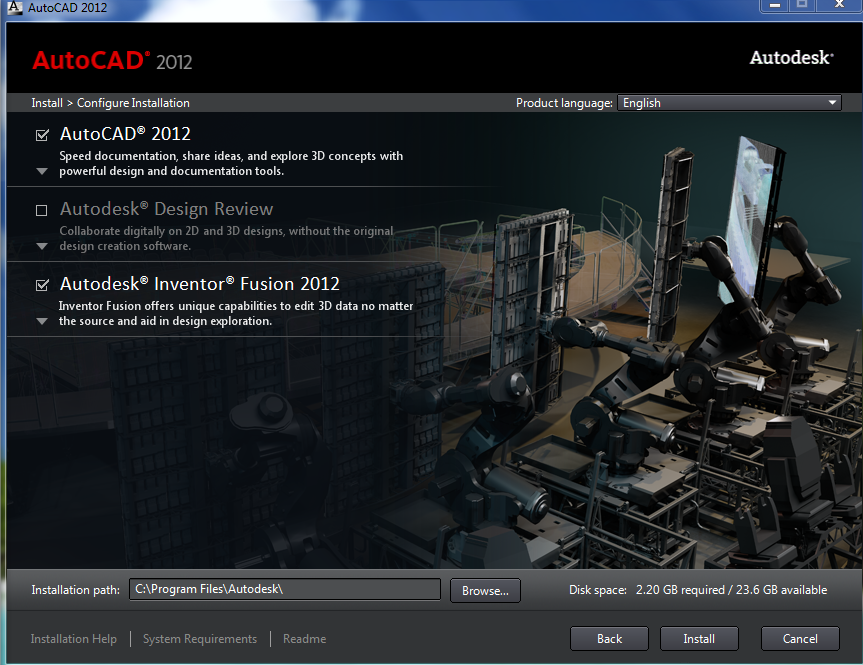The height and width of the screenshot is (665, 863).
Task: Start installation with the Install button
Action: (x=699, y=639)
